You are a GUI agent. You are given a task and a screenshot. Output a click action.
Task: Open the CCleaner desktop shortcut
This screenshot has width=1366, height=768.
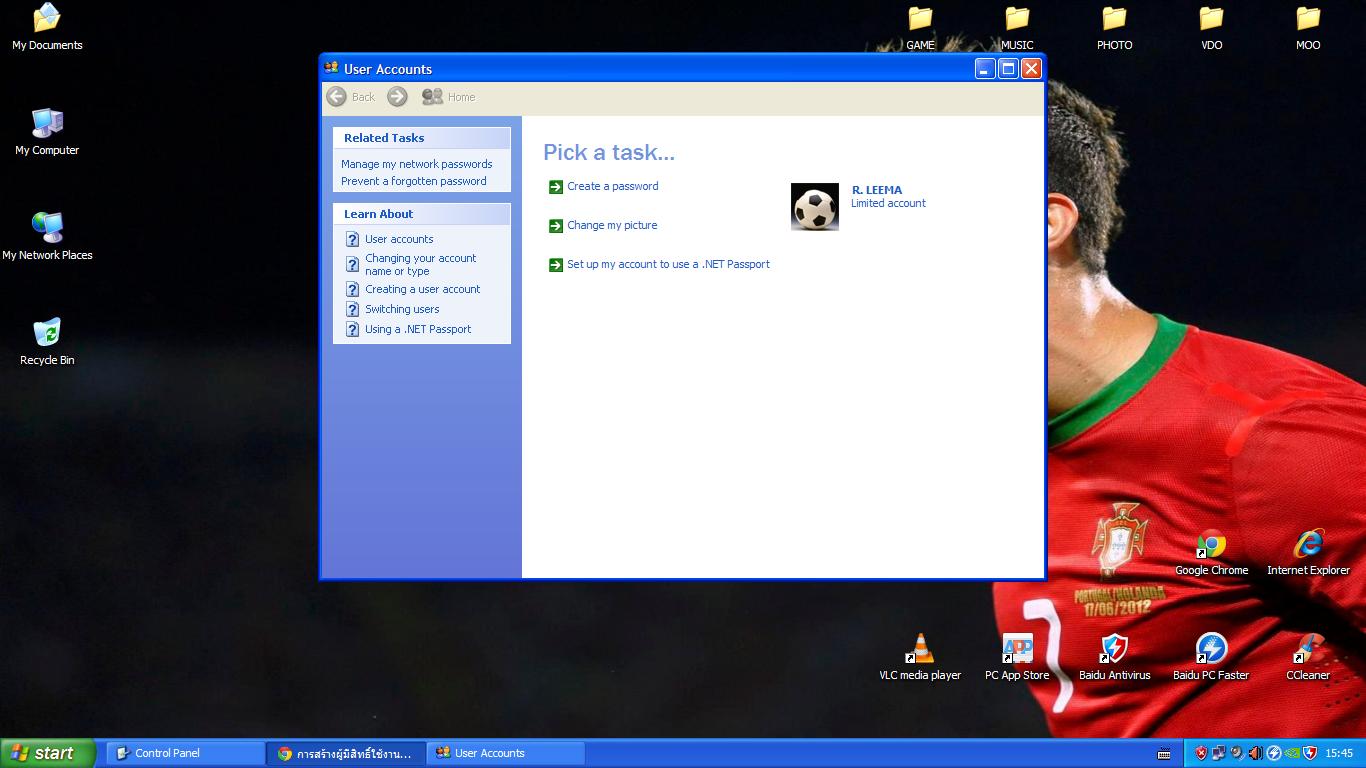[x=1307, y=650]
